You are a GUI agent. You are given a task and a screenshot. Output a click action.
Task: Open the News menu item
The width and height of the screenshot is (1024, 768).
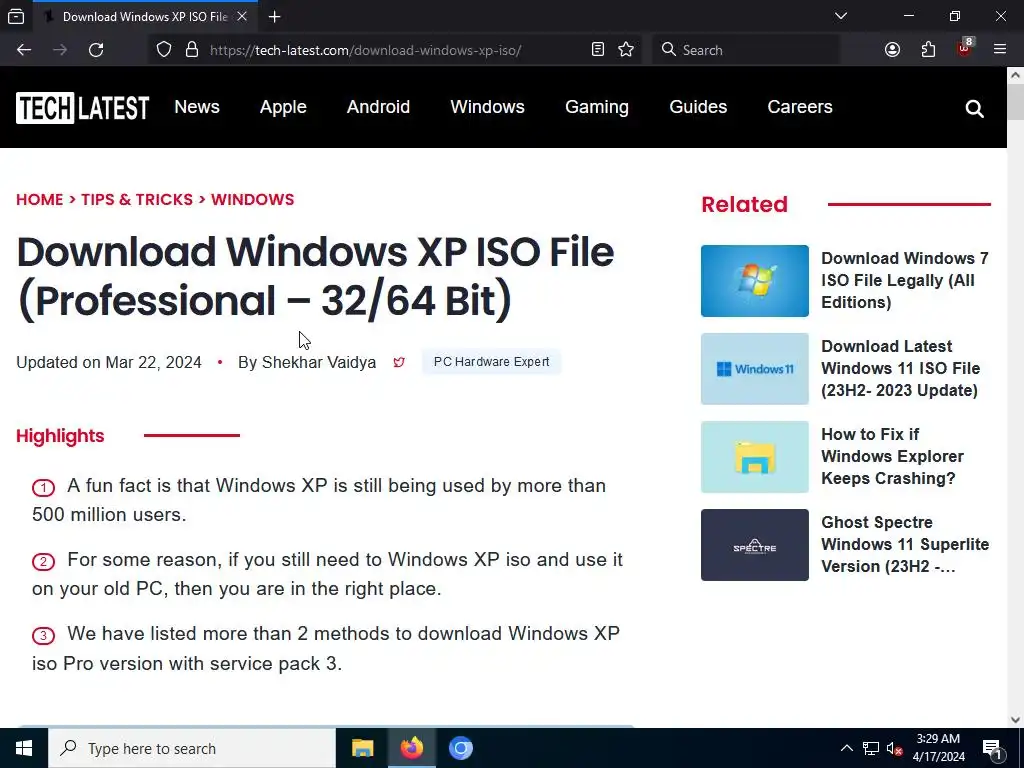point(197,107)
